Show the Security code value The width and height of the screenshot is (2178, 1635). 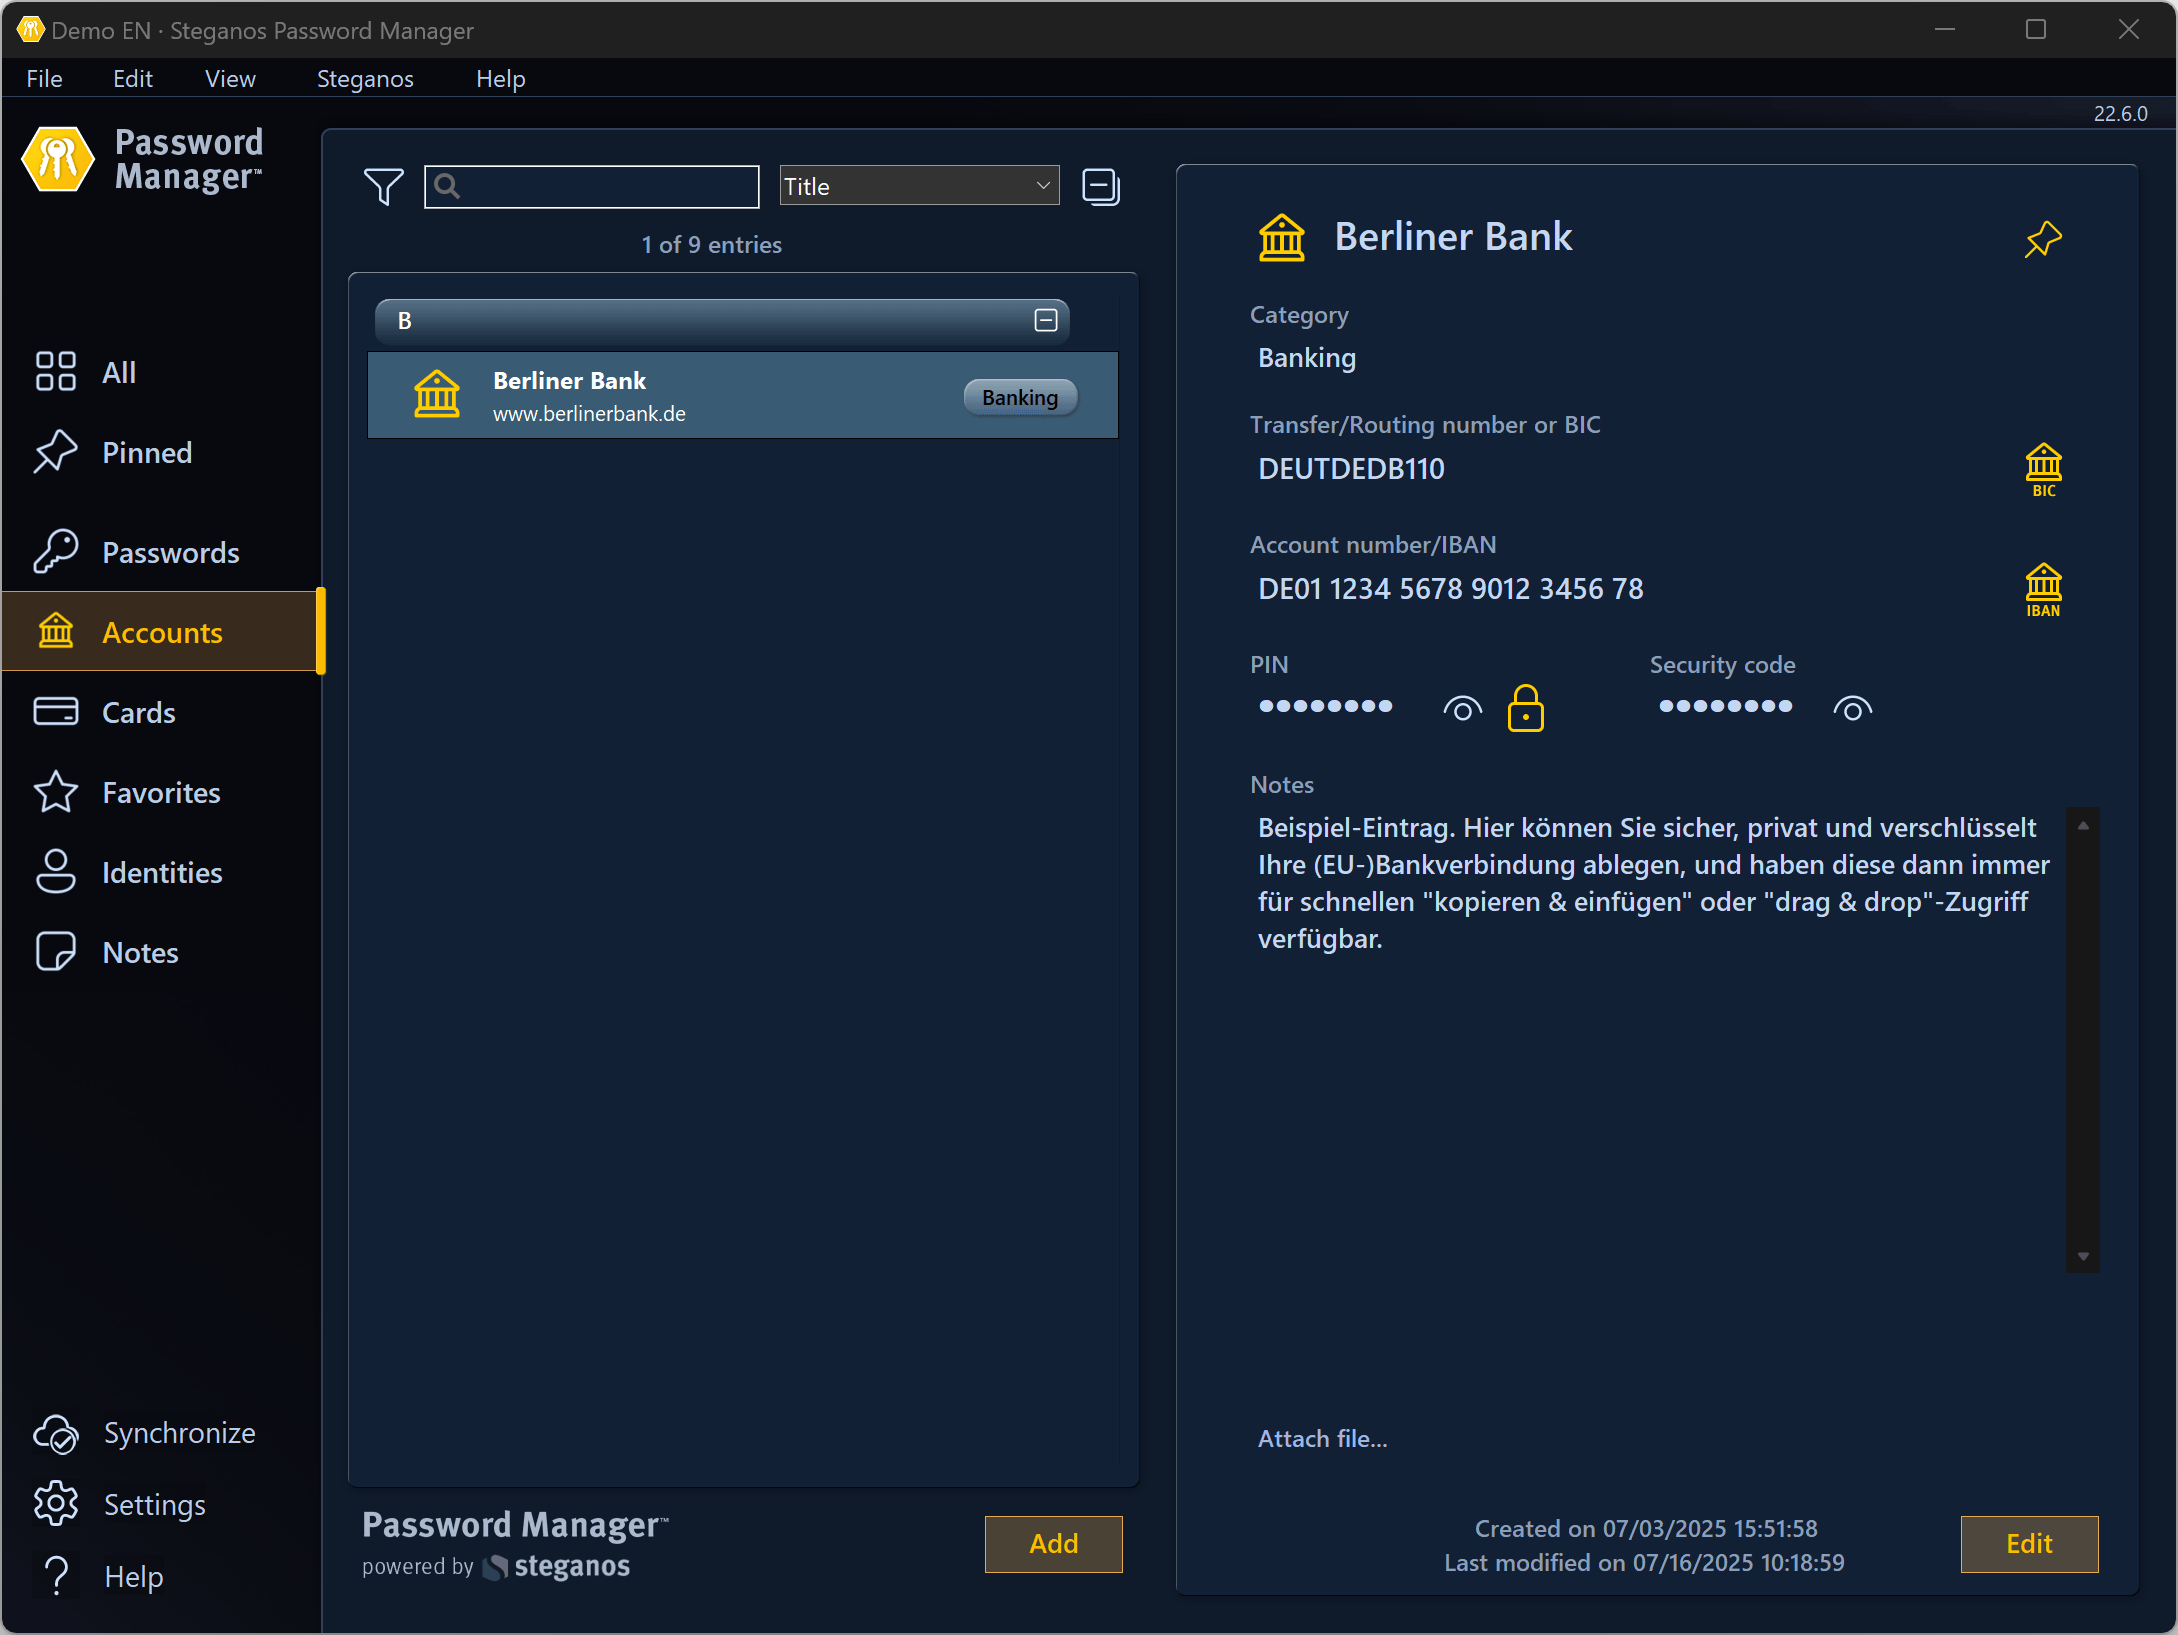pos(1852,707)
